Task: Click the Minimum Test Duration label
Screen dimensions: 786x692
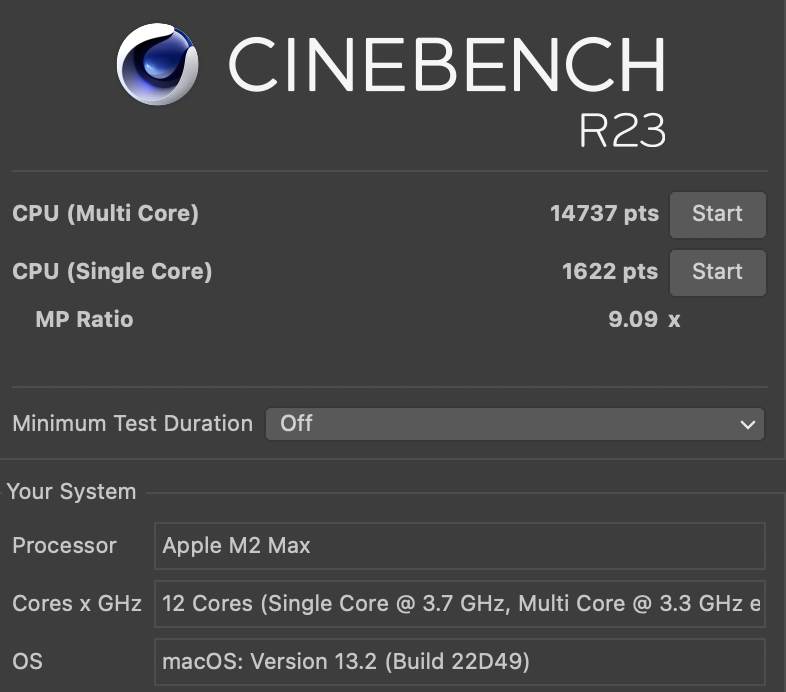Action: (x=132, y=424)
